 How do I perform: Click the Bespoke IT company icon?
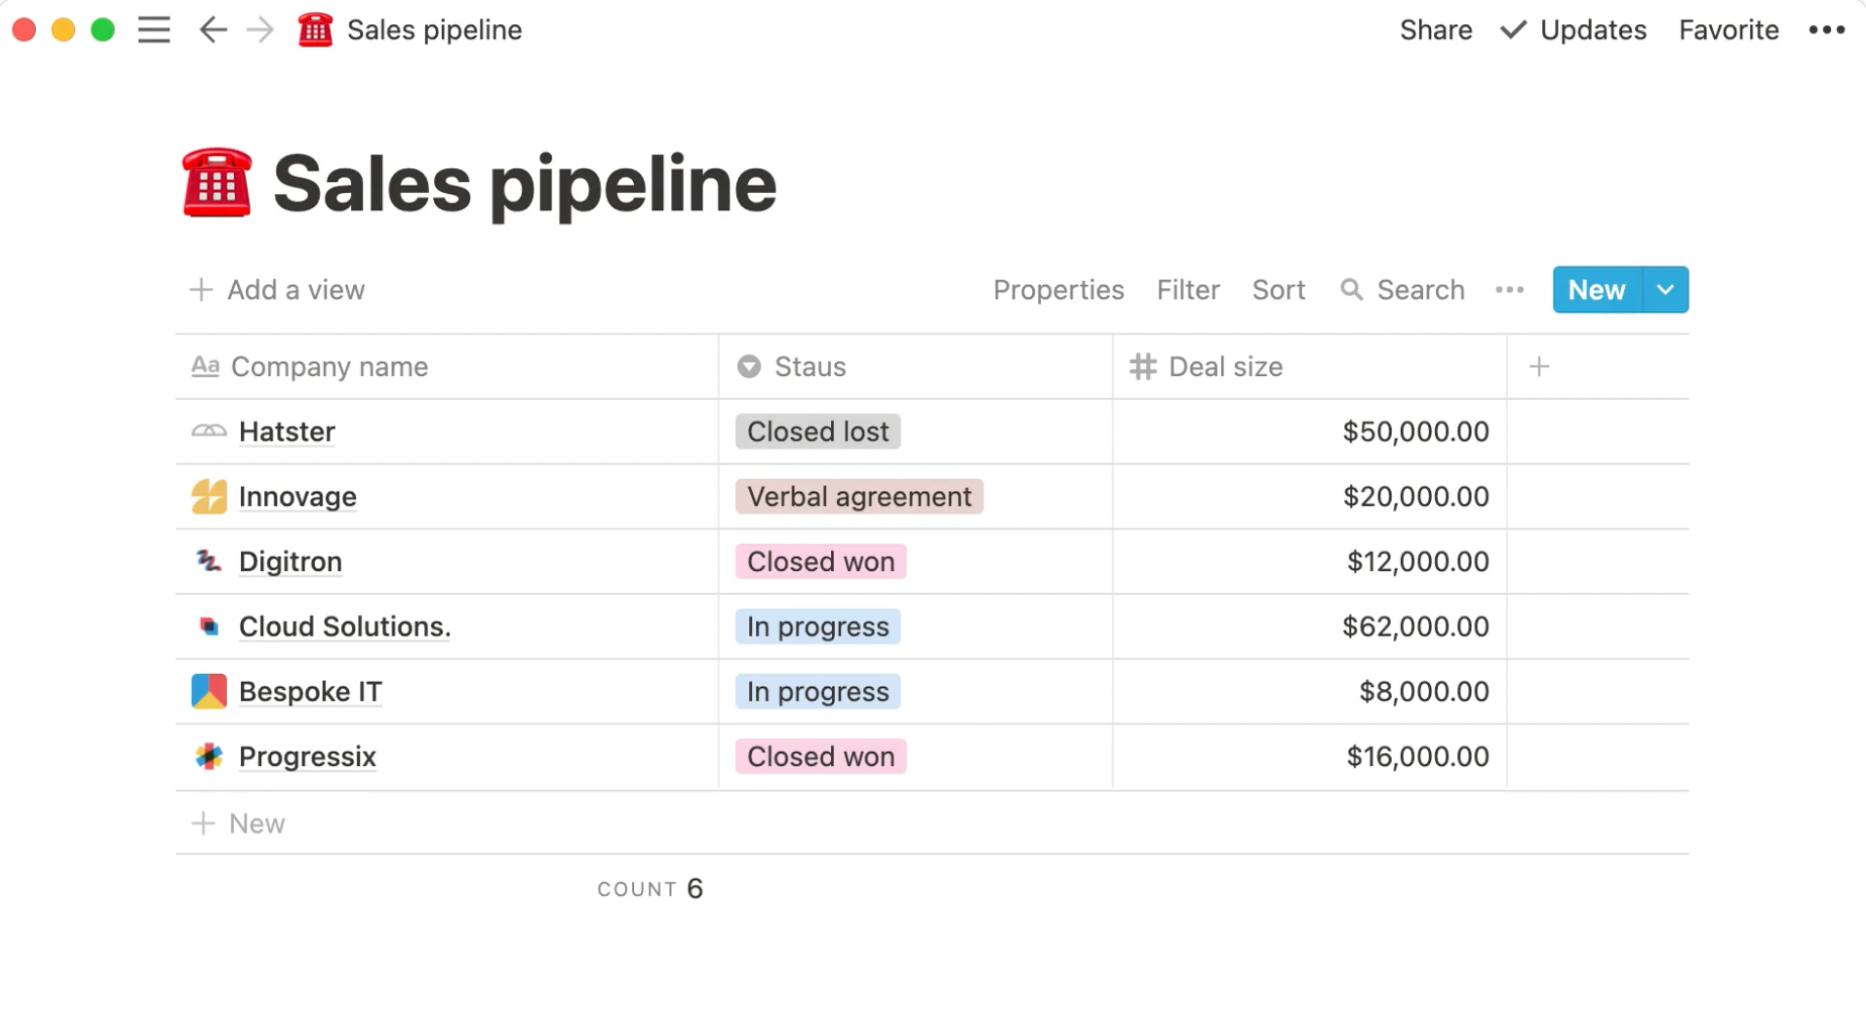(x=207, y=691)
